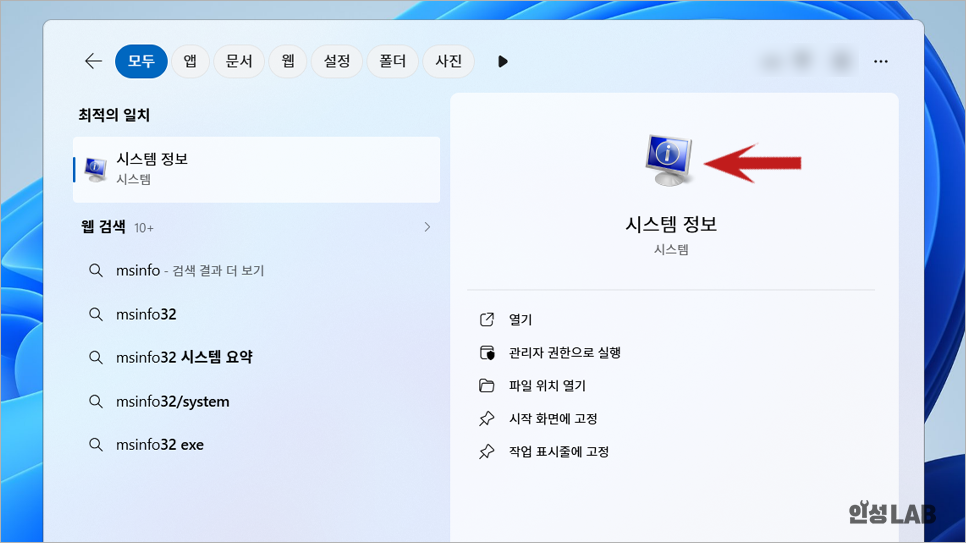Switch to the 사진 filter tab
Screen dimensions: 966x543
click(x=448, y=61)
